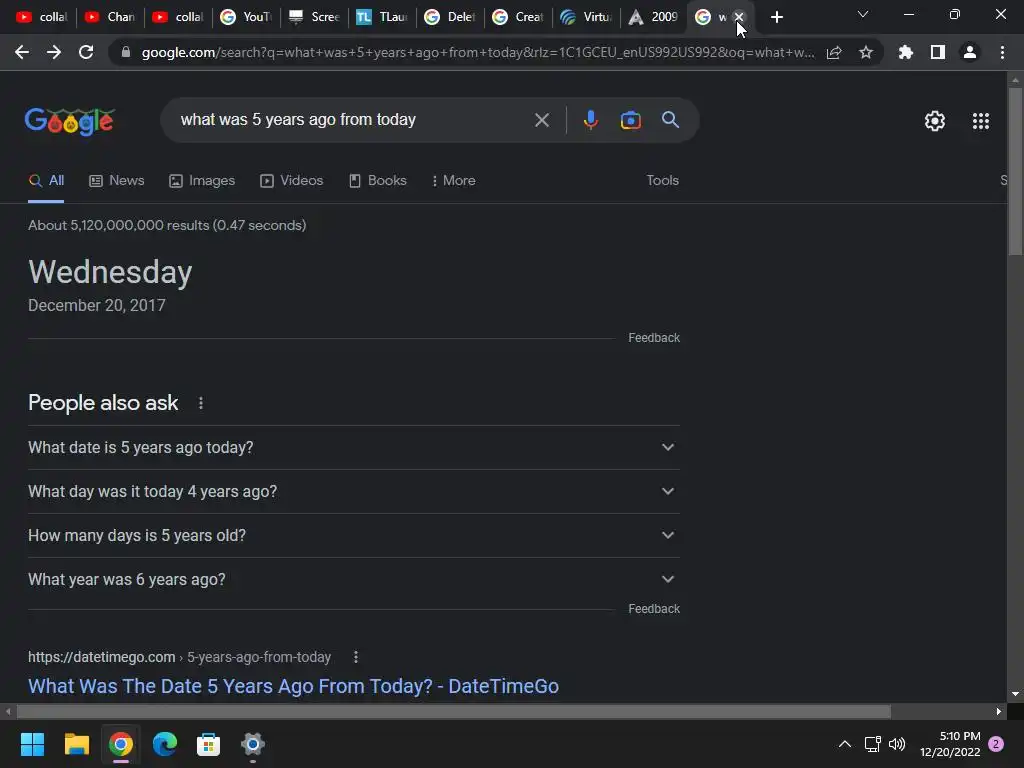Open volume control in system tray
The height and width of the screenshot is (768, 1024).
(x=897, y=744)
